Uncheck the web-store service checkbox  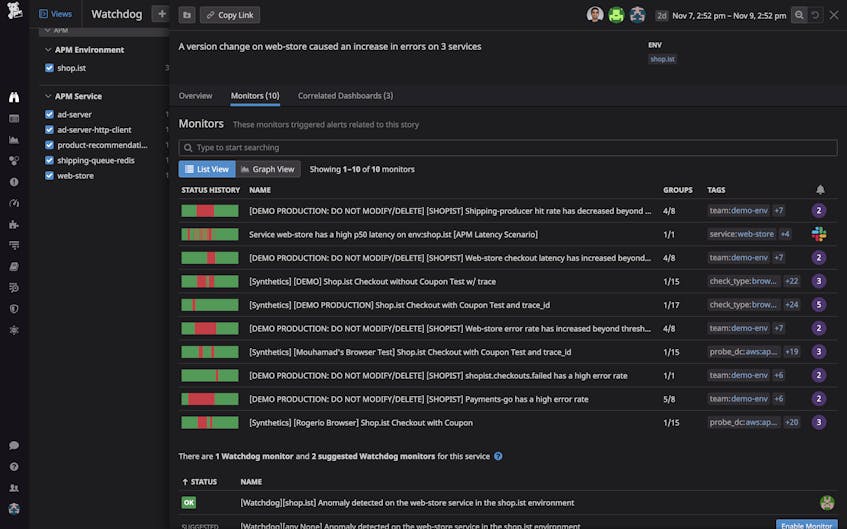tap(50, 176)
